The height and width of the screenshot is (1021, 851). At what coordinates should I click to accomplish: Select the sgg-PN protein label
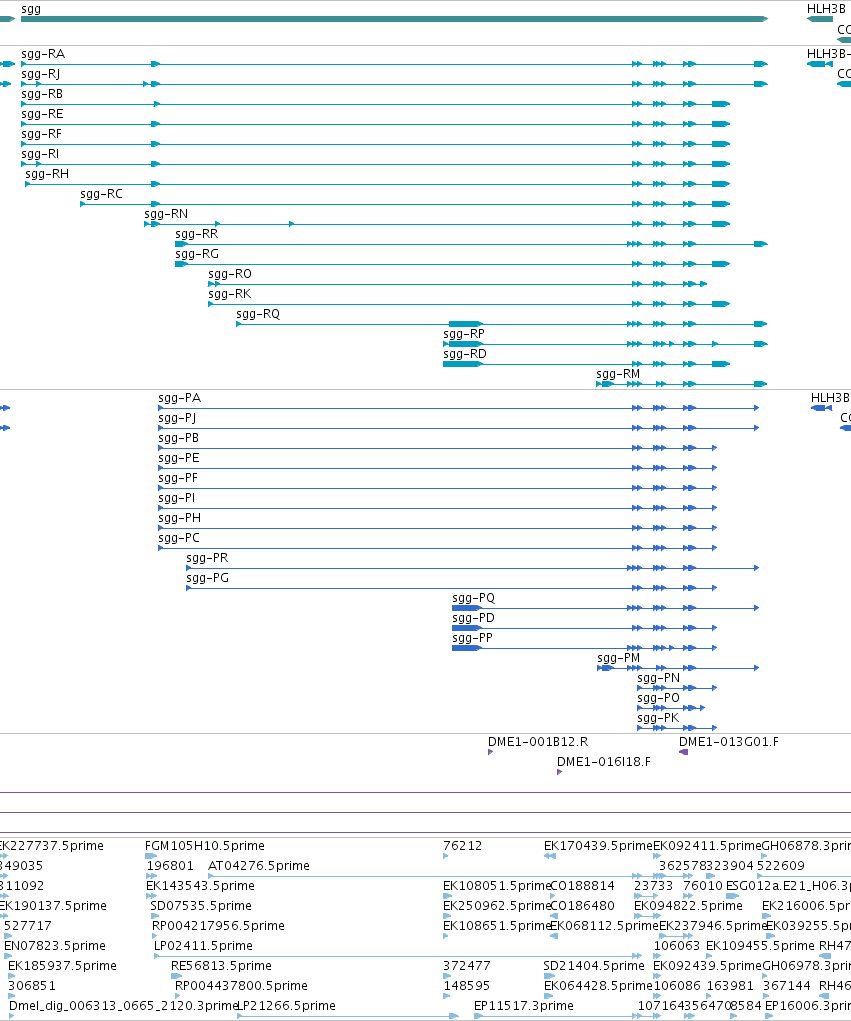[659, 678]
